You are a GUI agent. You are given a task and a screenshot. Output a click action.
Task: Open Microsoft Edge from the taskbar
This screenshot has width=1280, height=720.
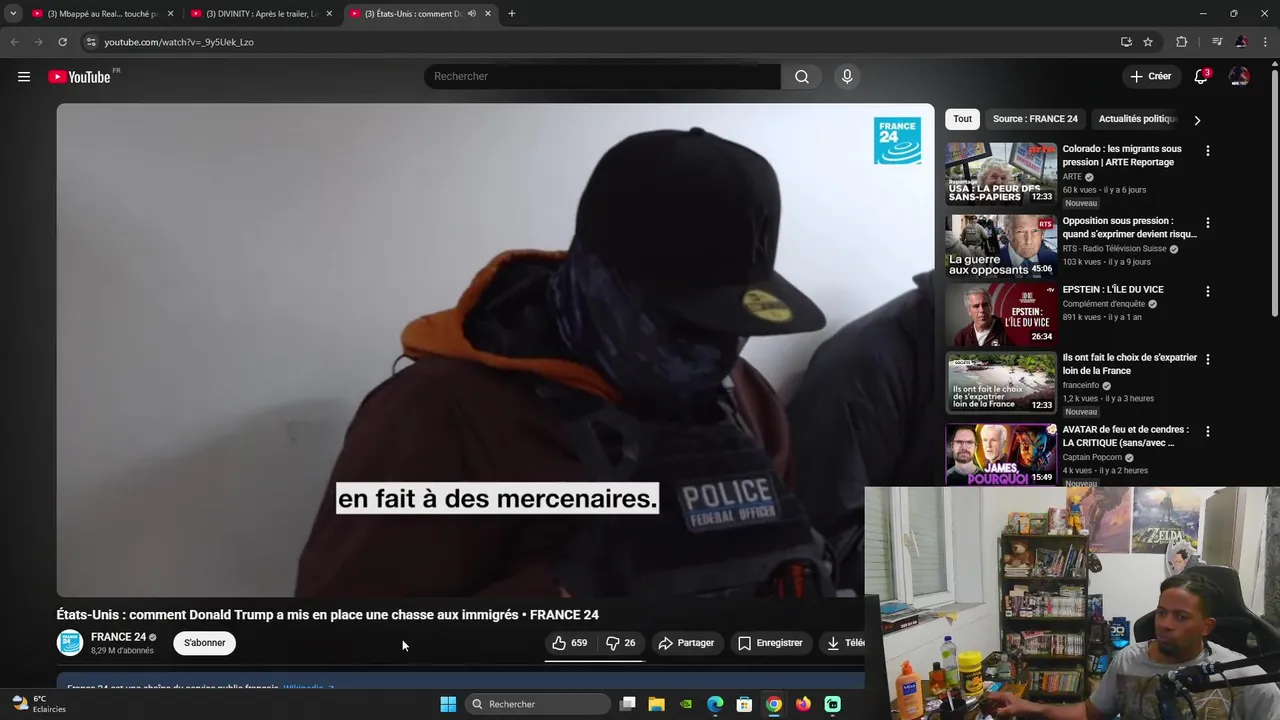[x=715, y=704]
